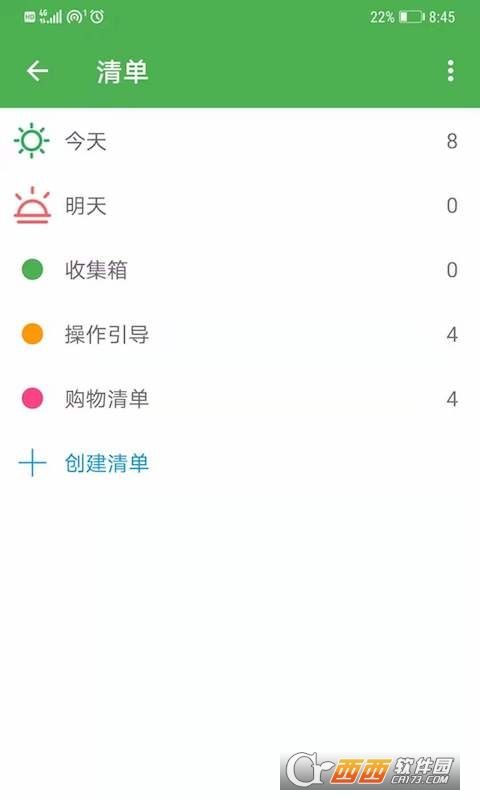The height and width of the screenshot is (800, 480).
Task: Tap the 清单 page title
Action: 122,71
